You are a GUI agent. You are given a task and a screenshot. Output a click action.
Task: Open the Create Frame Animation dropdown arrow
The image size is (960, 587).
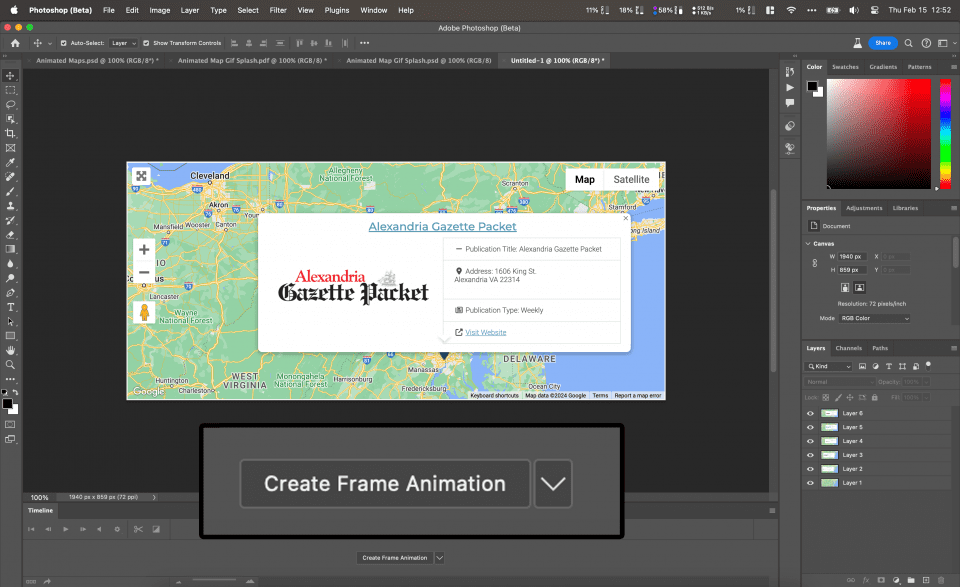(553, 483)
